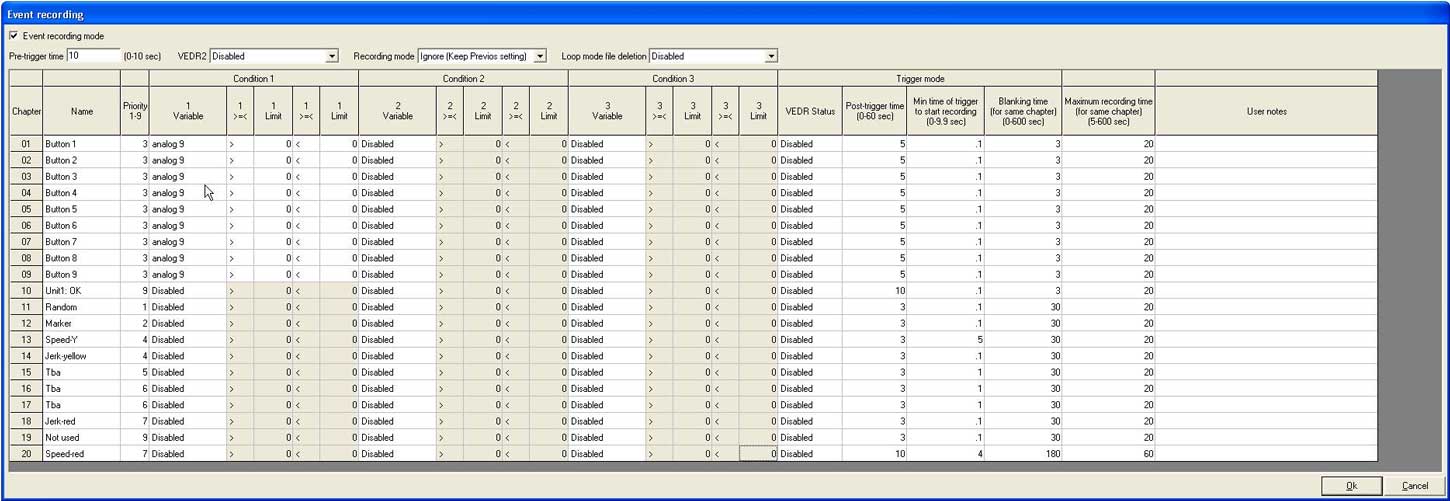
Task: Select the row header for chapter 01
Action: click(26, 144)
